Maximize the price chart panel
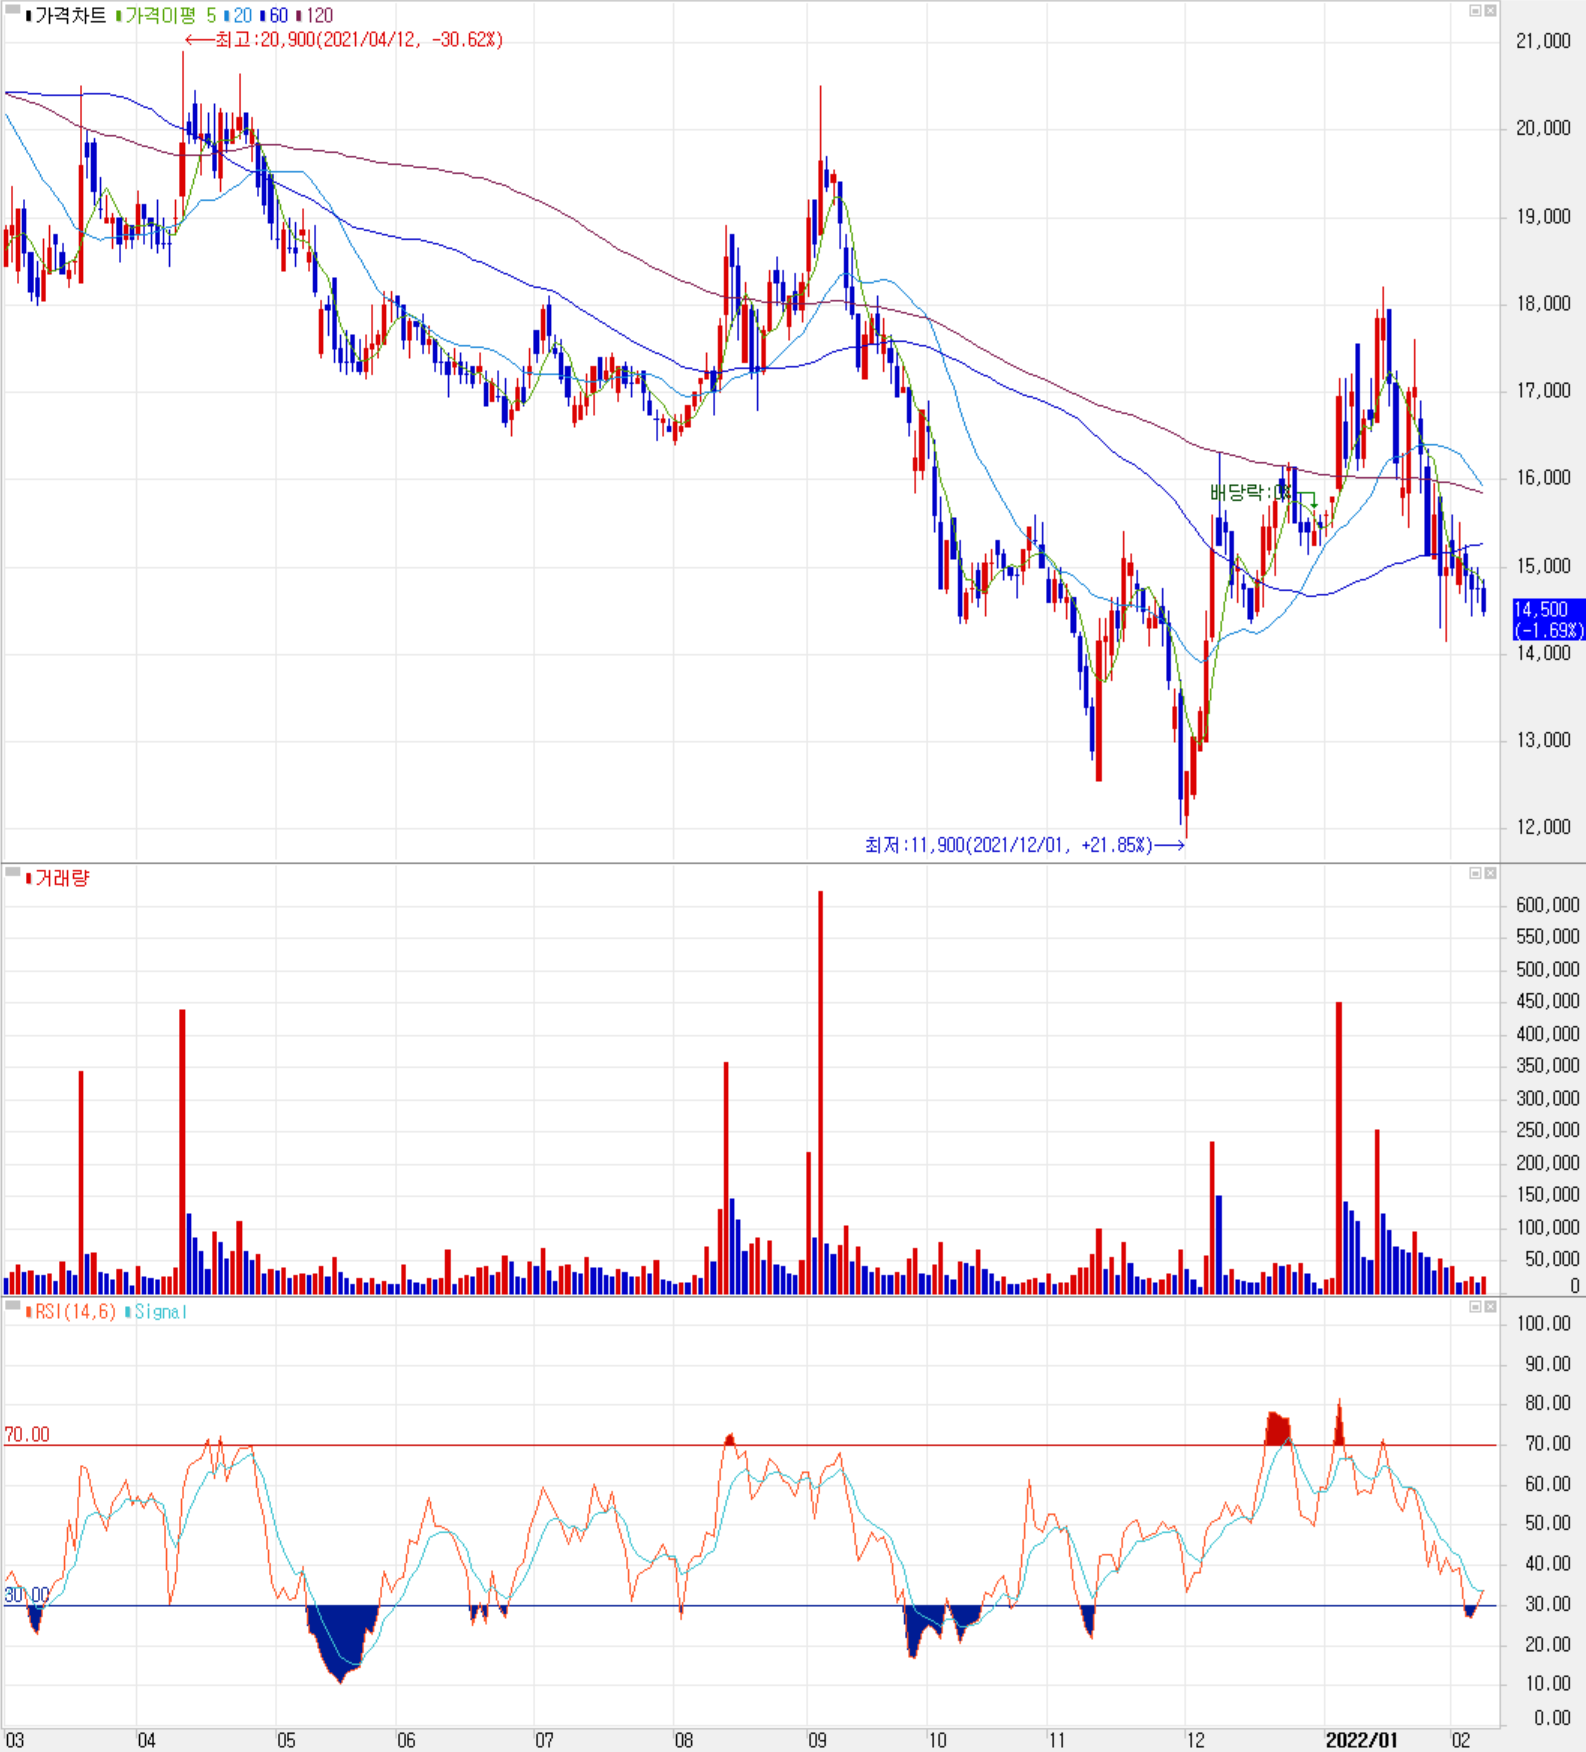1586x1752 pixels. pos(1475,10)
